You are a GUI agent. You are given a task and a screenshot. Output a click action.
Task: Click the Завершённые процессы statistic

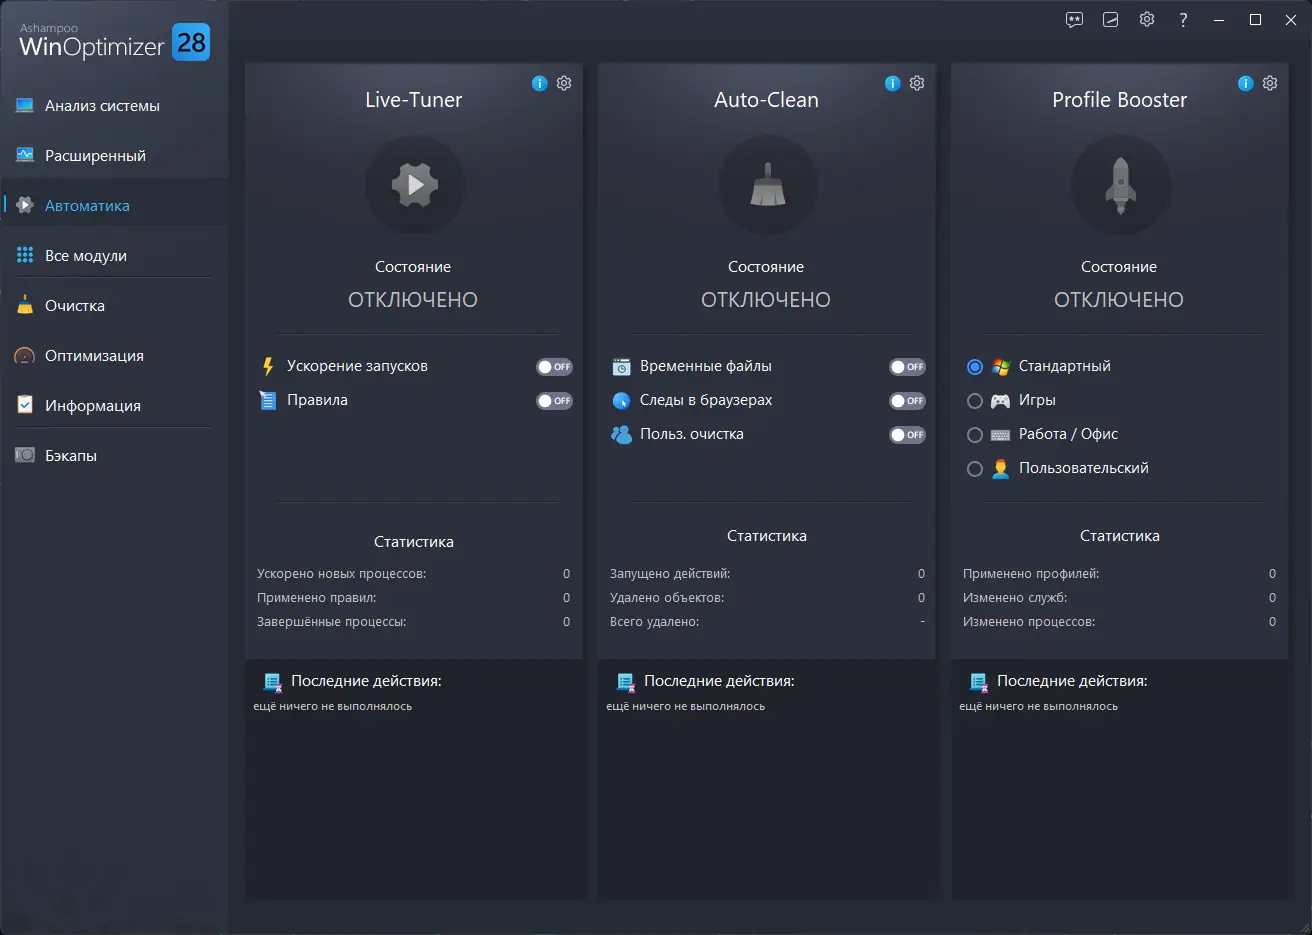click(414, 622)
